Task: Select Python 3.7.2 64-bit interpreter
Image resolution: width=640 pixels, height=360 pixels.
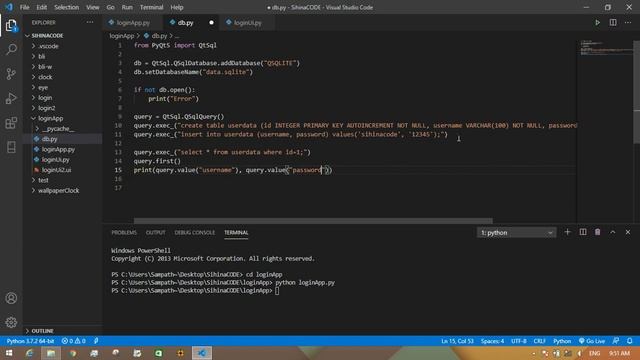Action: coord(30,341)
